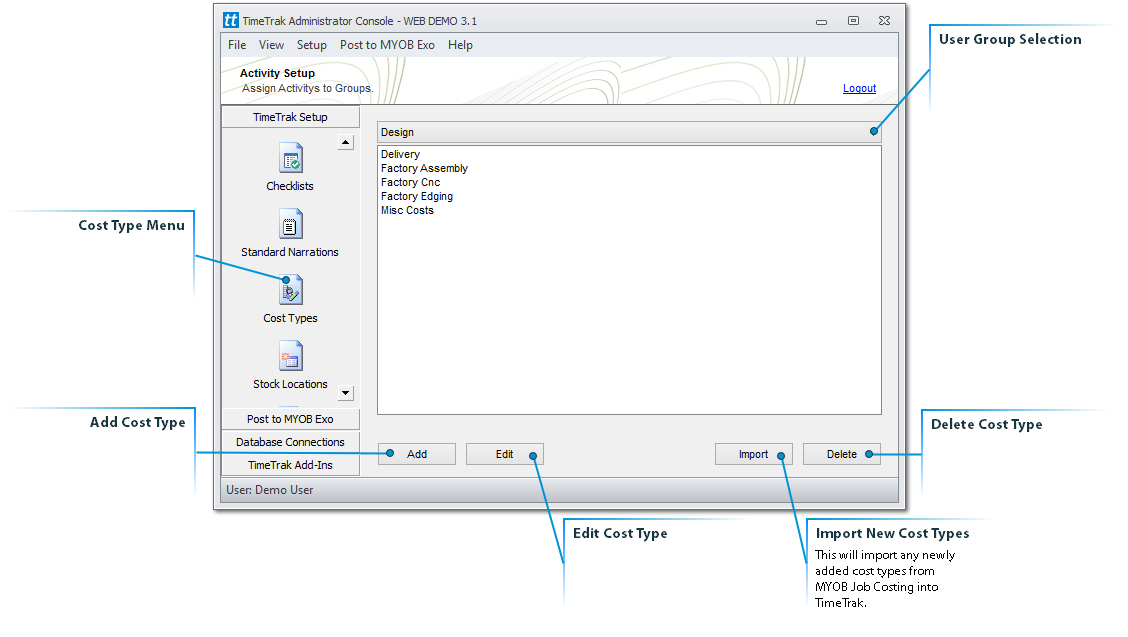Image resolution: width=1128 pixels, height=637 pixels.
Task: Expand the TimeTrak Setup panel section
Action: click(290, 117)
